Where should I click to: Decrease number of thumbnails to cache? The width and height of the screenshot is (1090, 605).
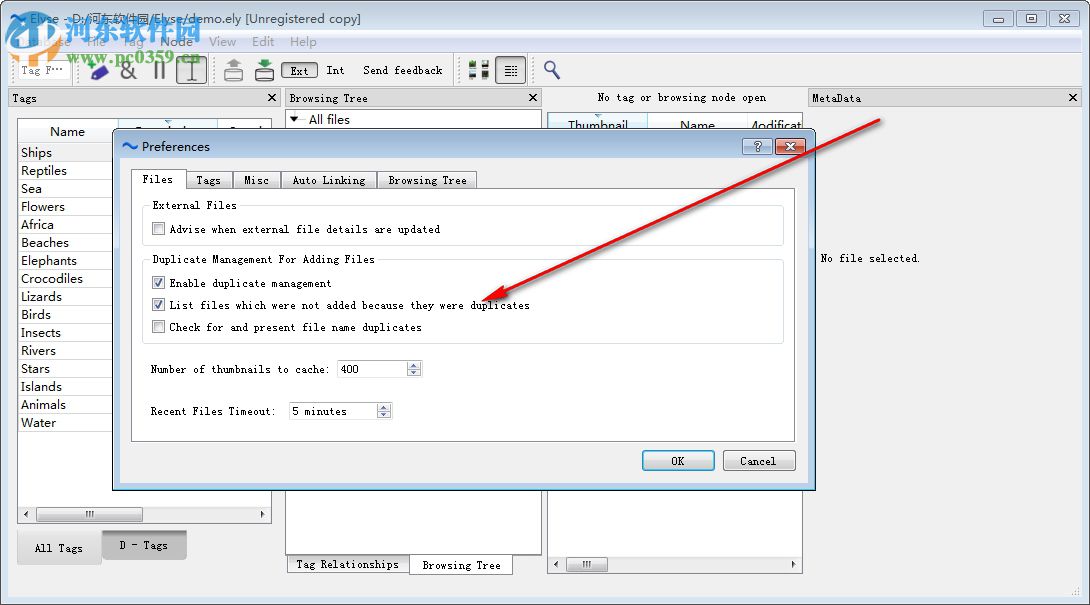pyautogui.click(x=414, y=373)
